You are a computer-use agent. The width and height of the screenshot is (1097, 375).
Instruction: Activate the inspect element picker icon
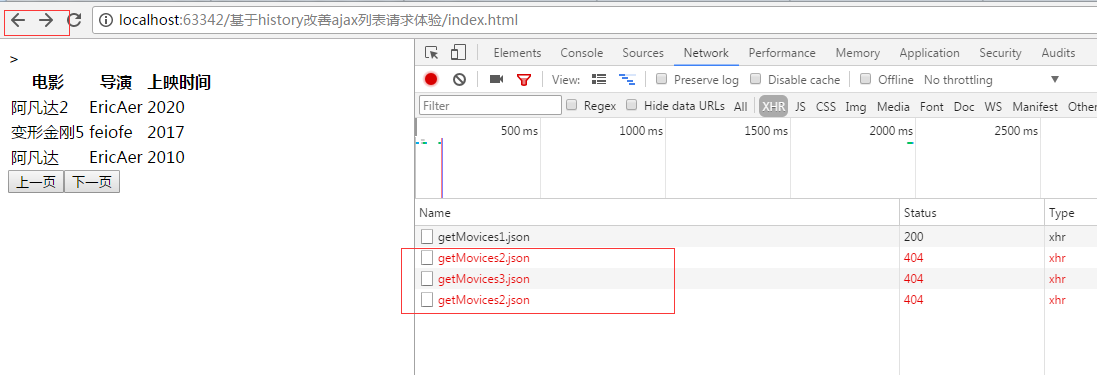(432, 52)
